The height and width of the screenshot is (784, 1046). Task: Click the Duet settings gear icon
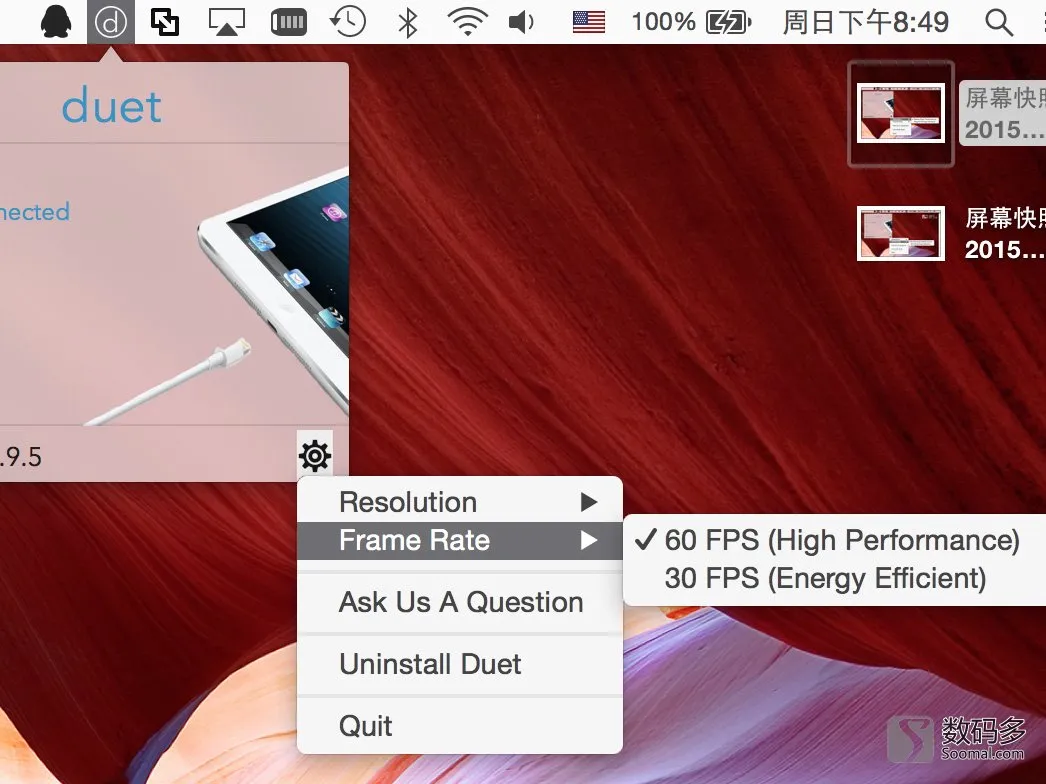315,456
